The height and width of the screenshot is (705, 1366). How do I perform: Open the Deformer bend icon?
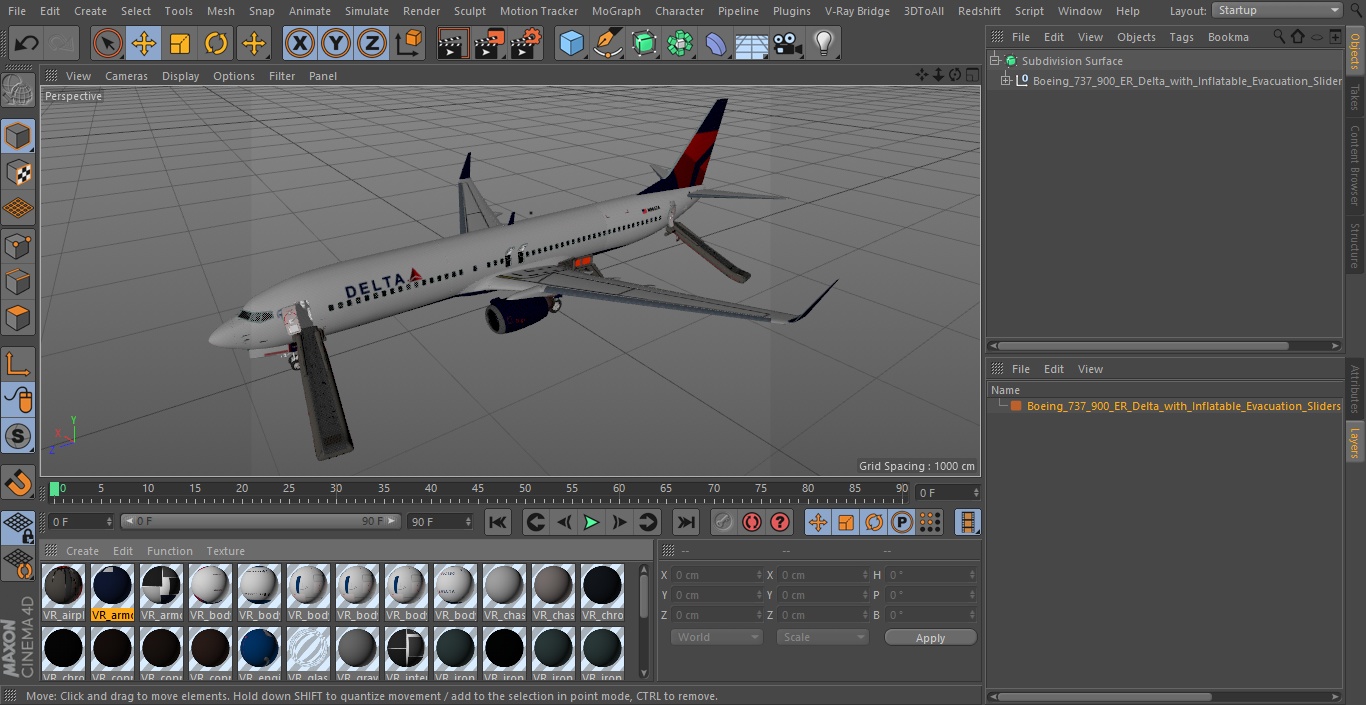[716, 43]
